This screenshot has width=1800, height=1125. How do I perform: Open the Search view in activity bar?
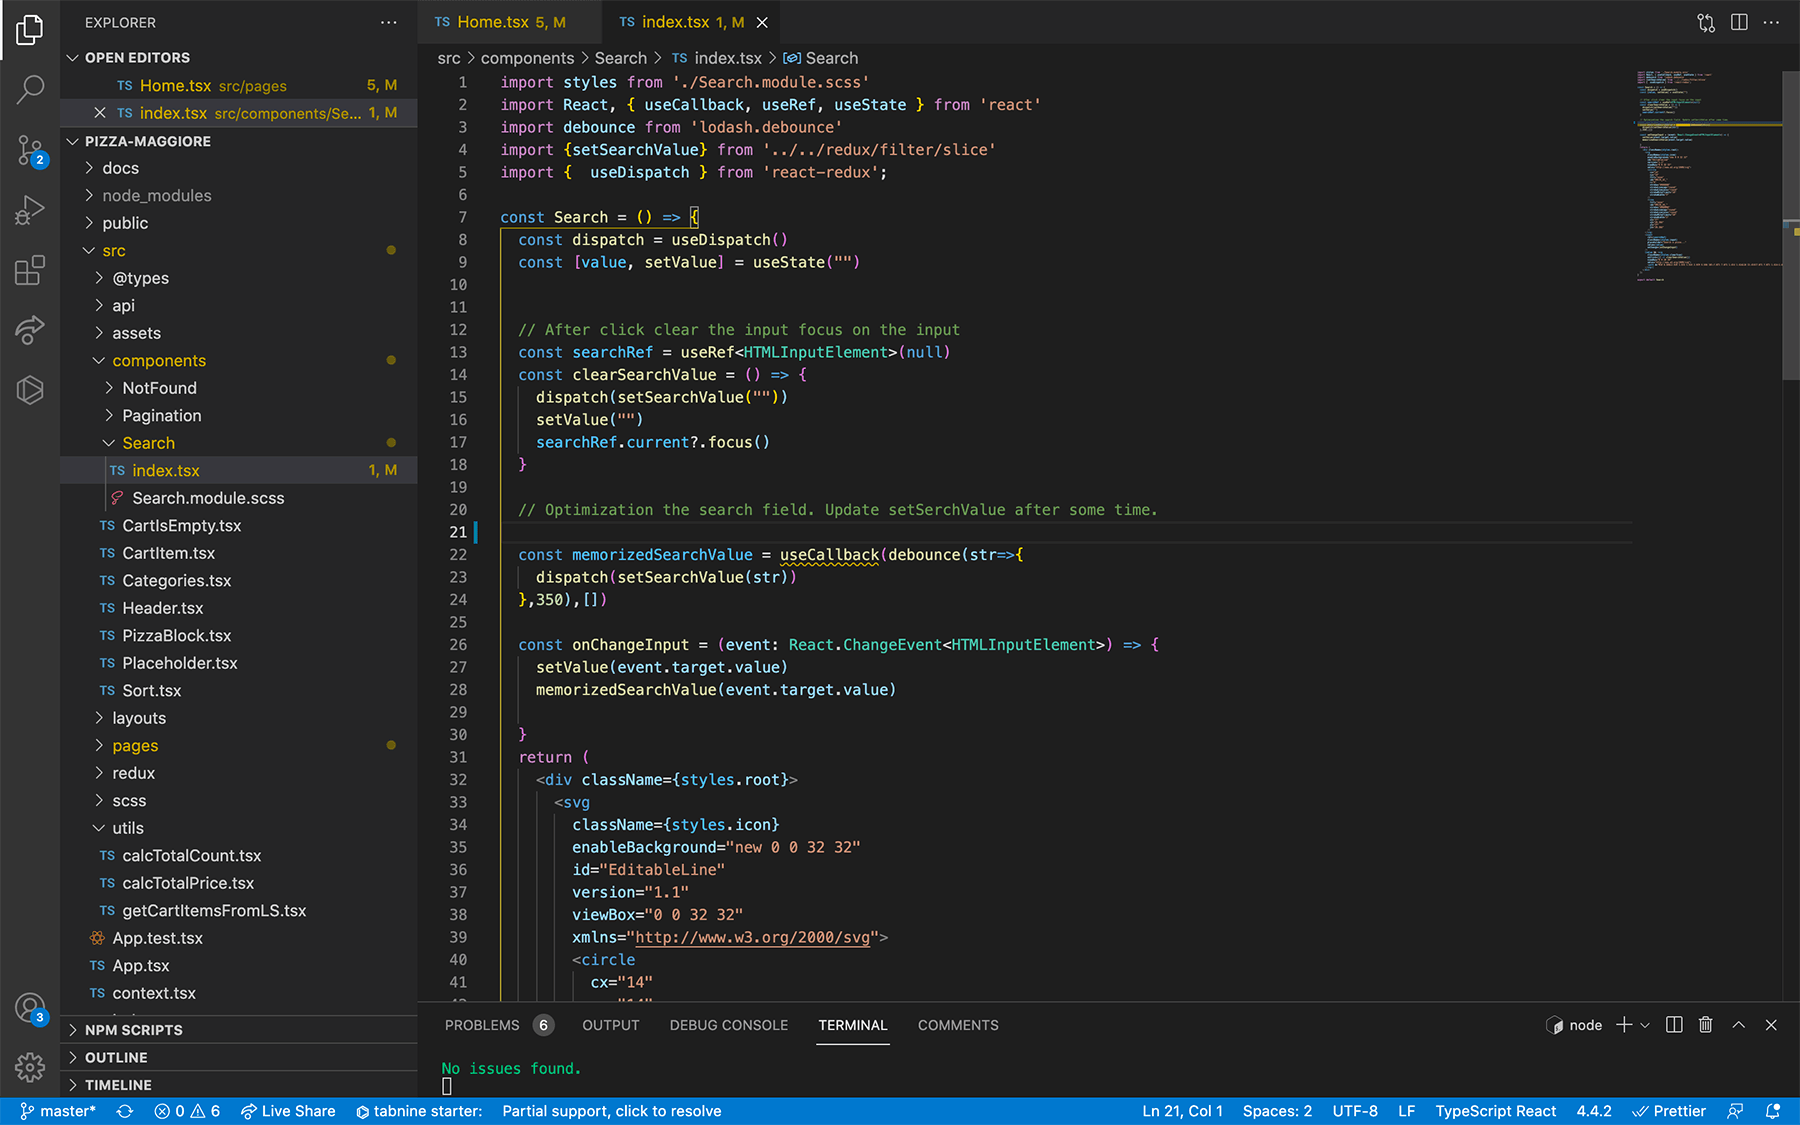[x=30, y=90]
